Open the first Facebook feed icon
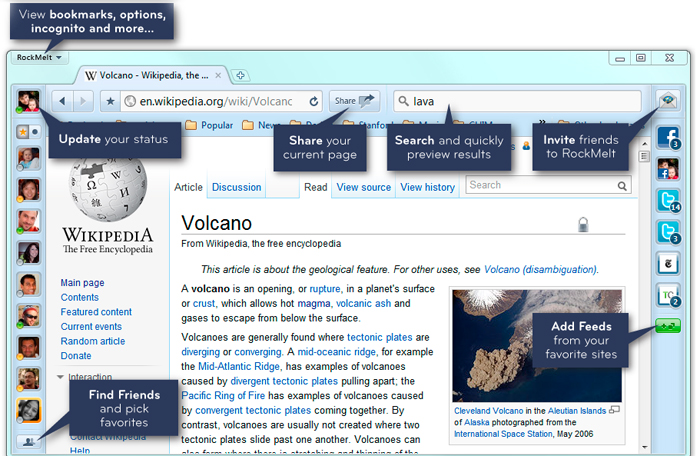Screen dimensions: 700x456 (x=667, y=138)
